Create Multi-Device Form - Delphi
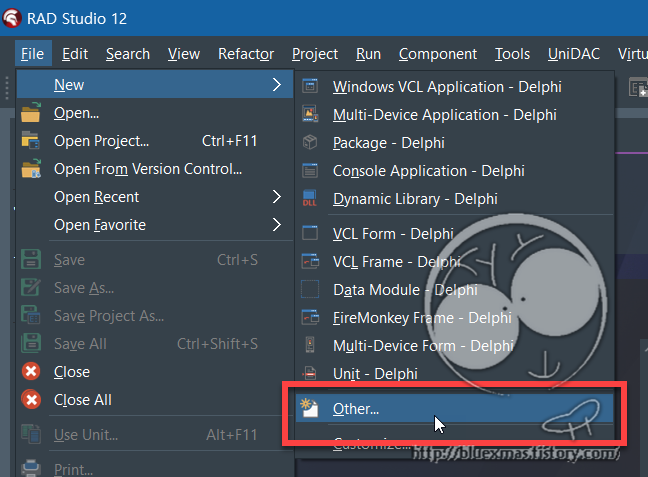This screenshot has height=477, width=648. tap(455, 346)
